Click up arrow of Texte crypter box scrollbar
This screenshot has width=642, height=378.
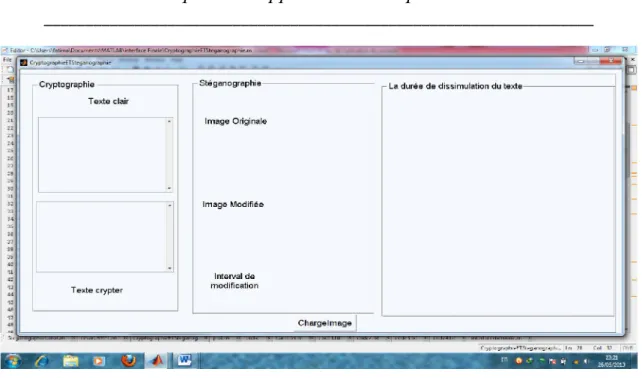(170, 206)
